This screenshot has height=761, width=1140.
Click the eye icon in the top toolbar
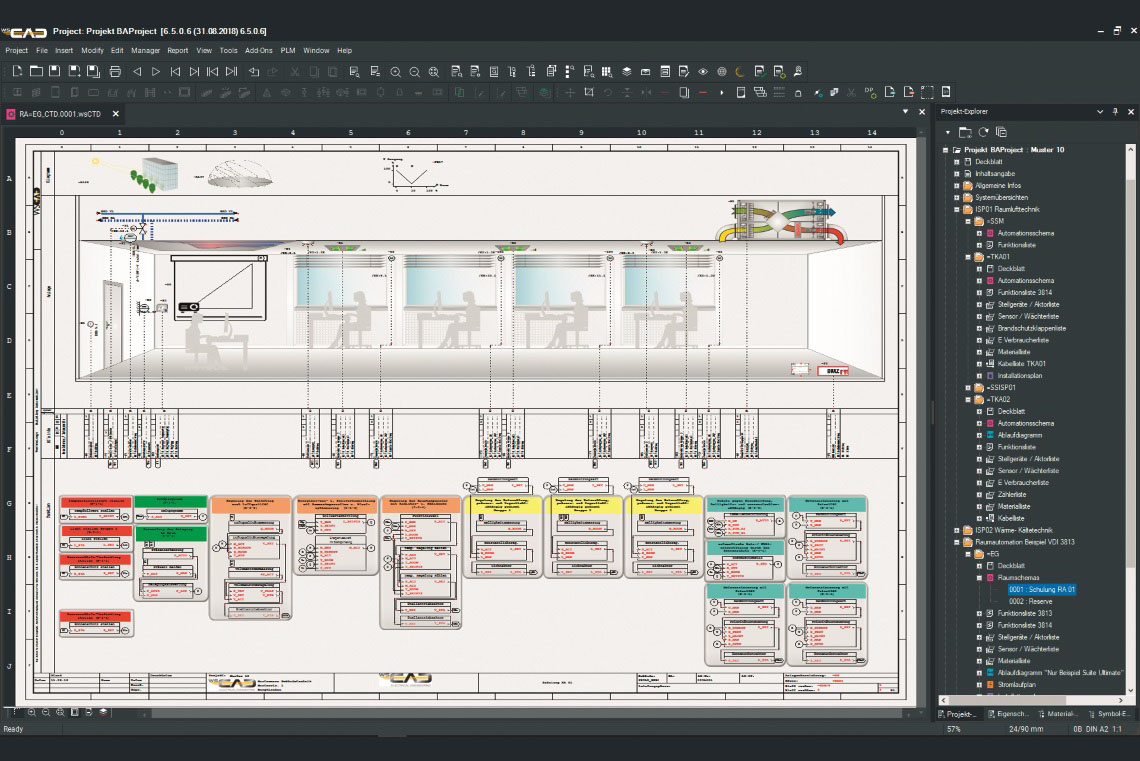[x=703, y=71]
